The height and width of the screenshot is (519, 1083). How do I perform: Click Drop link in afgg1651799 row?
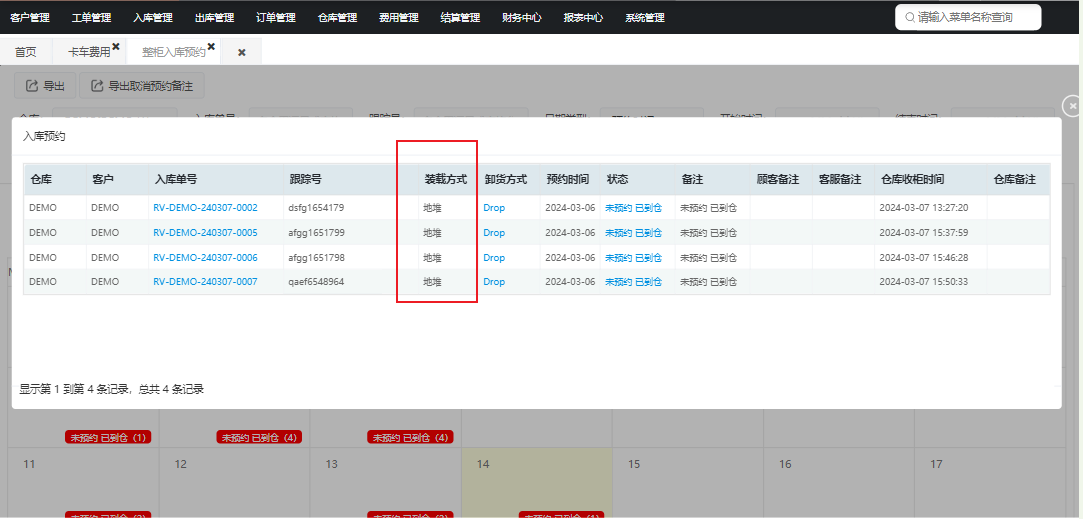[494, 232]
